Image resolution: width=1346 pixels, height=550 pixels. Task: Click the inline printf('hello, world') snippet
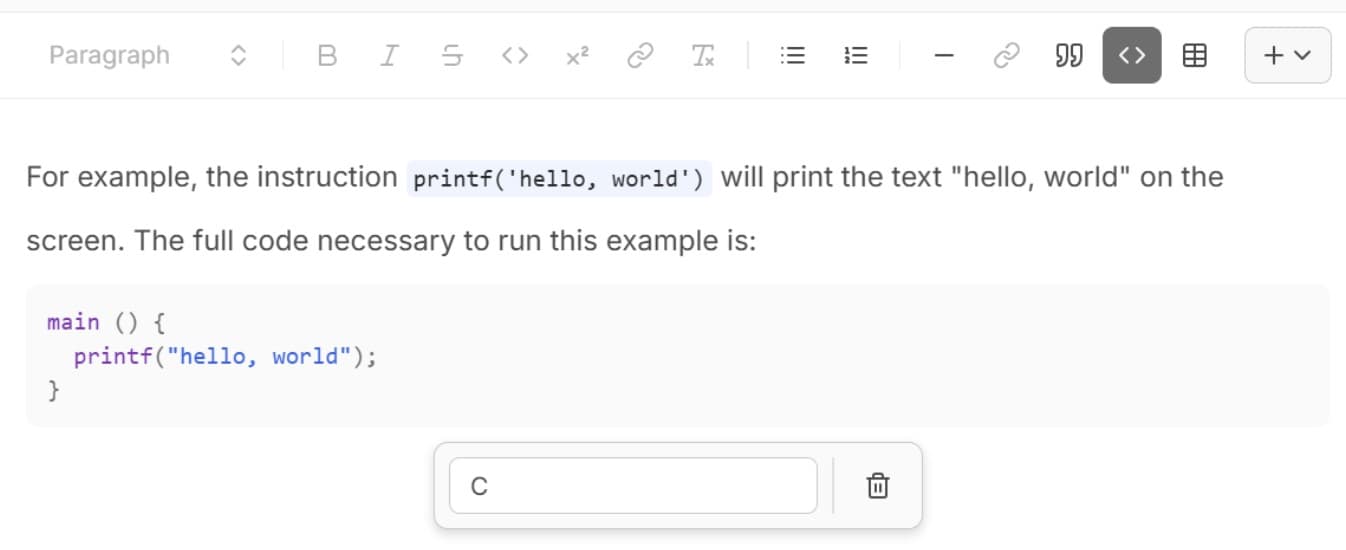pos(559,179)
